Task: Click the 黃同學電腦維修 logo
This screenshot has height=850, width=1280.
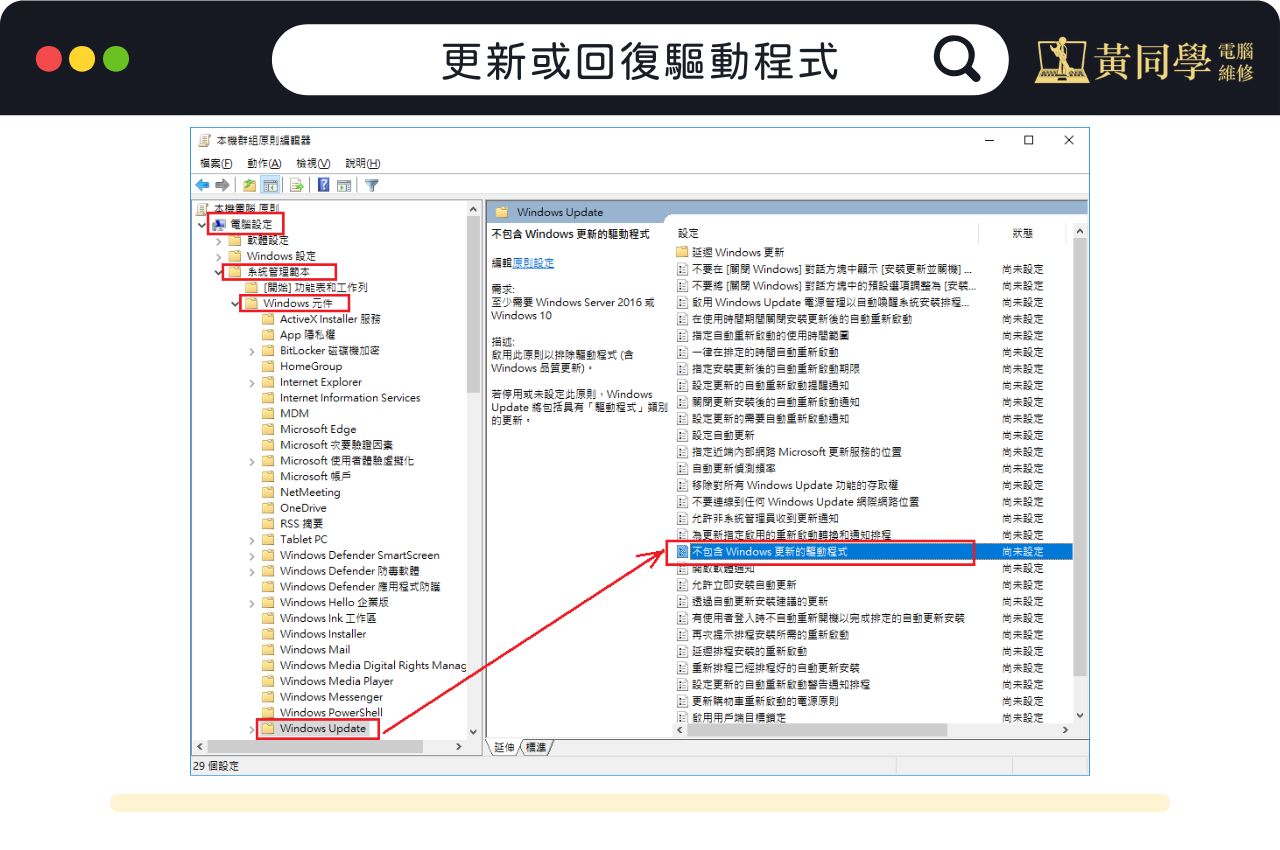Action: [x=1145, y=61]
